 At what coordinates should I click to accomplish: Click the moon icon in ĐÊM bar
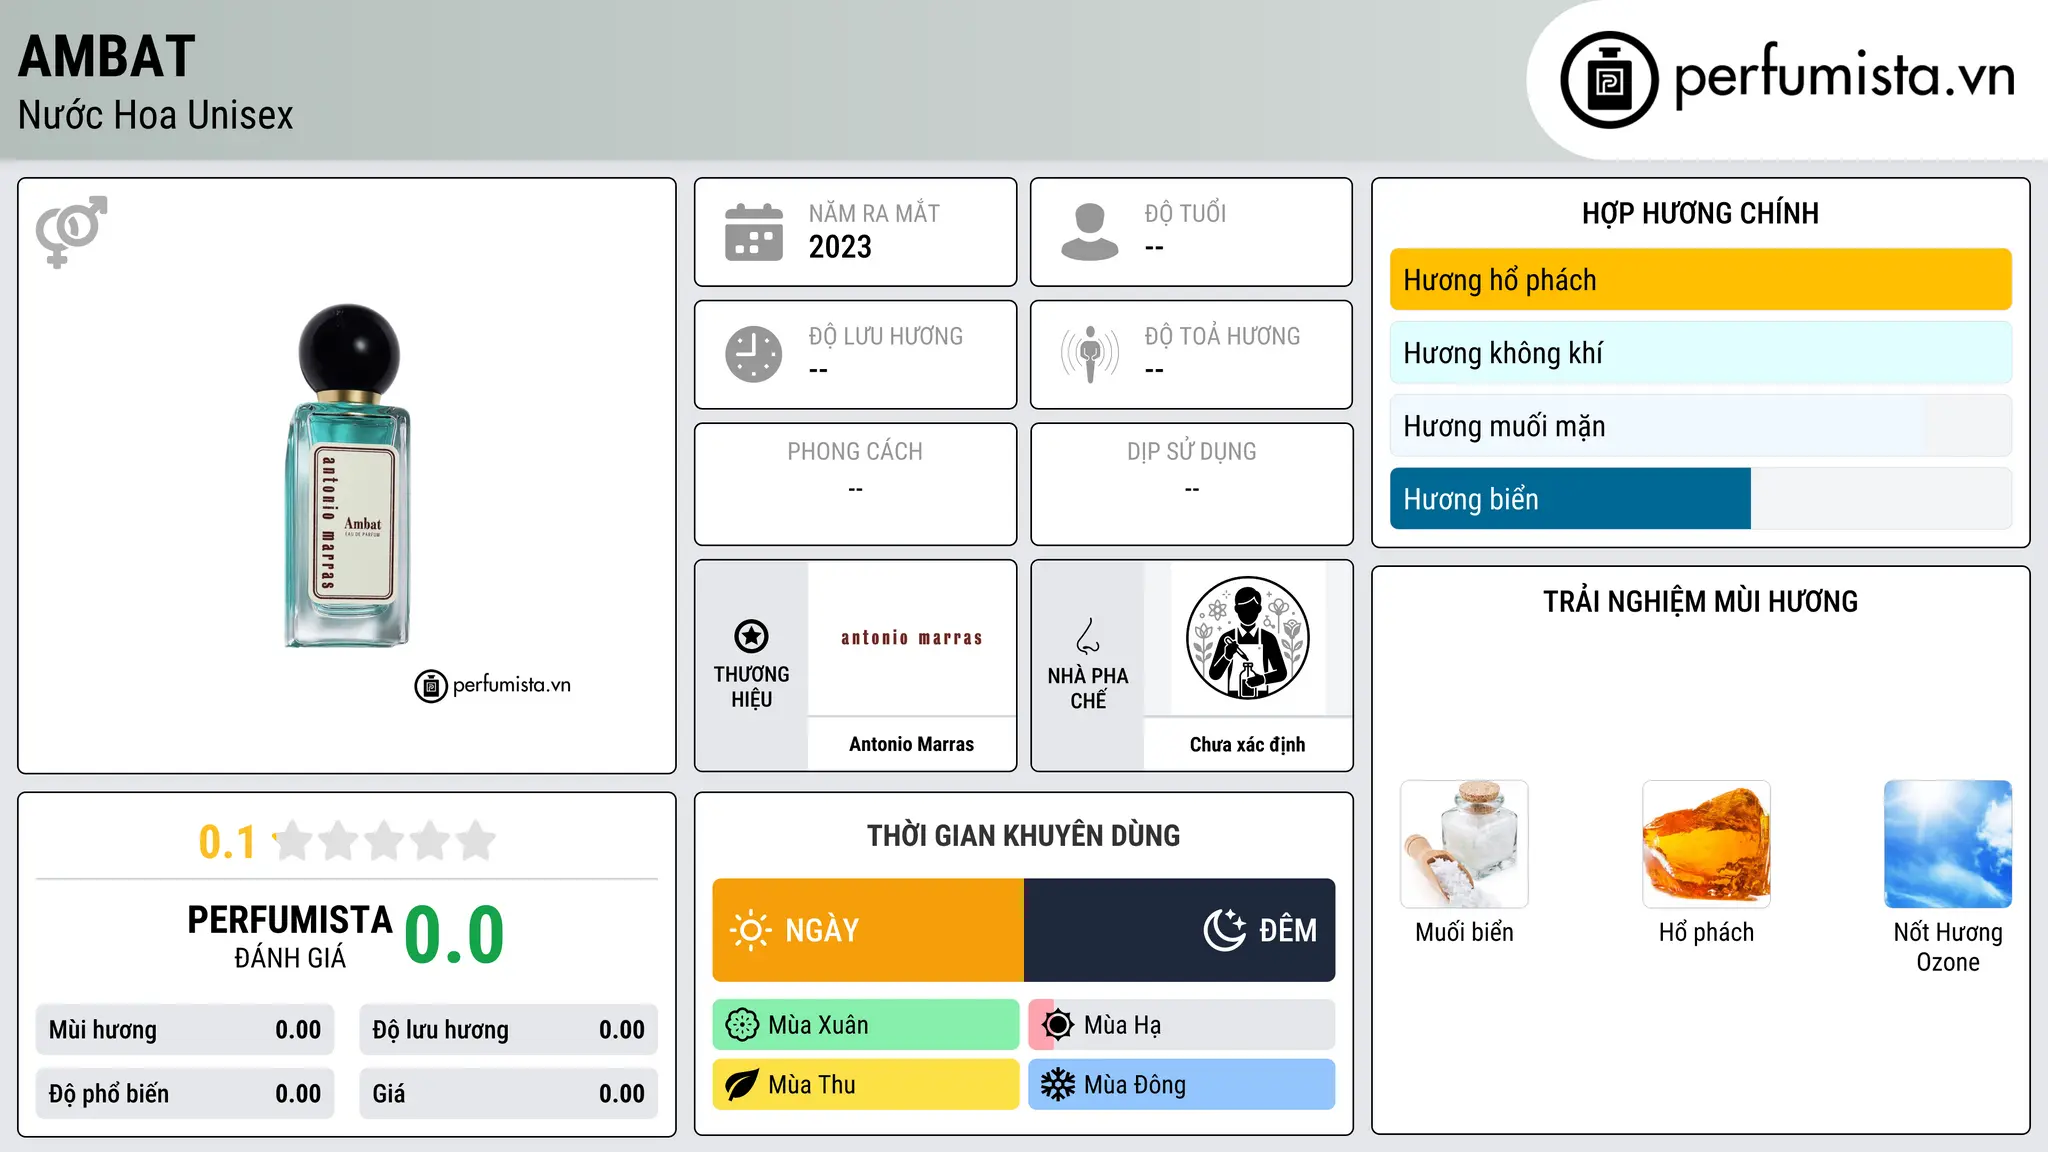[1225, 930]
